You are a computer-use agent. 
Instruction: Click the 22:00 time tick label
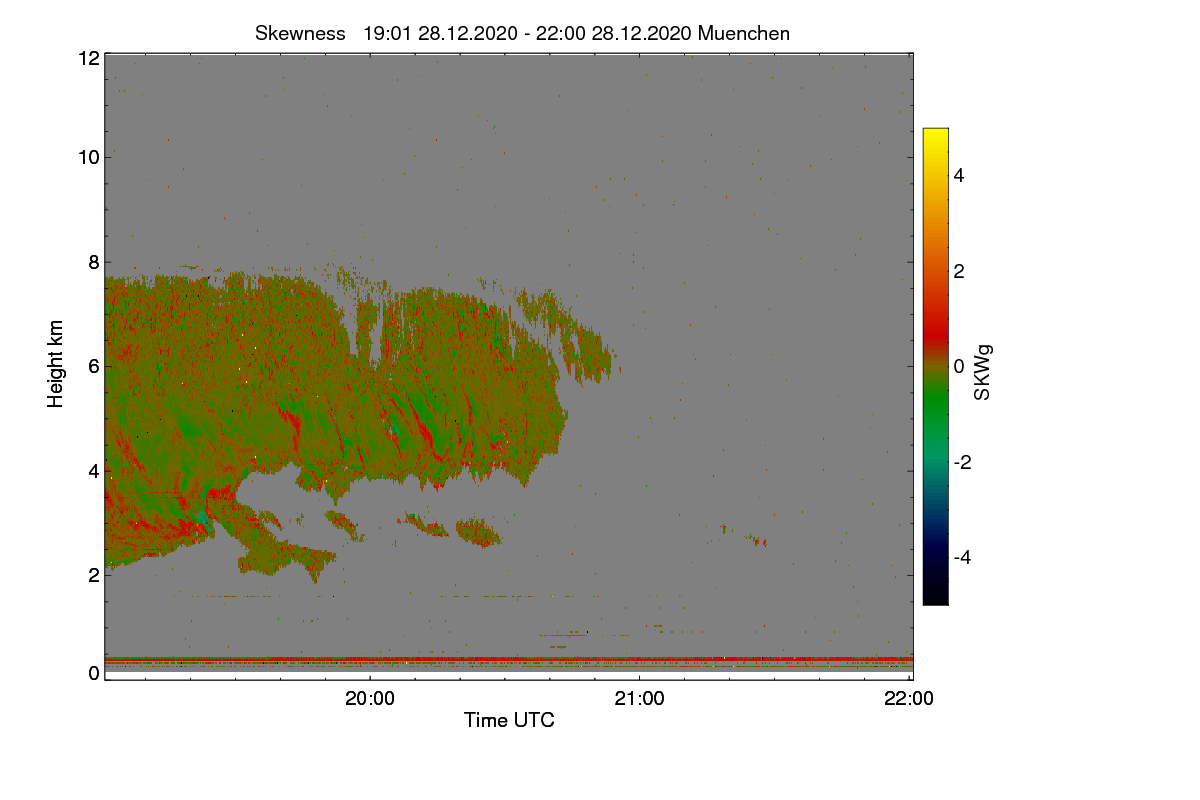tap(909, 699)
